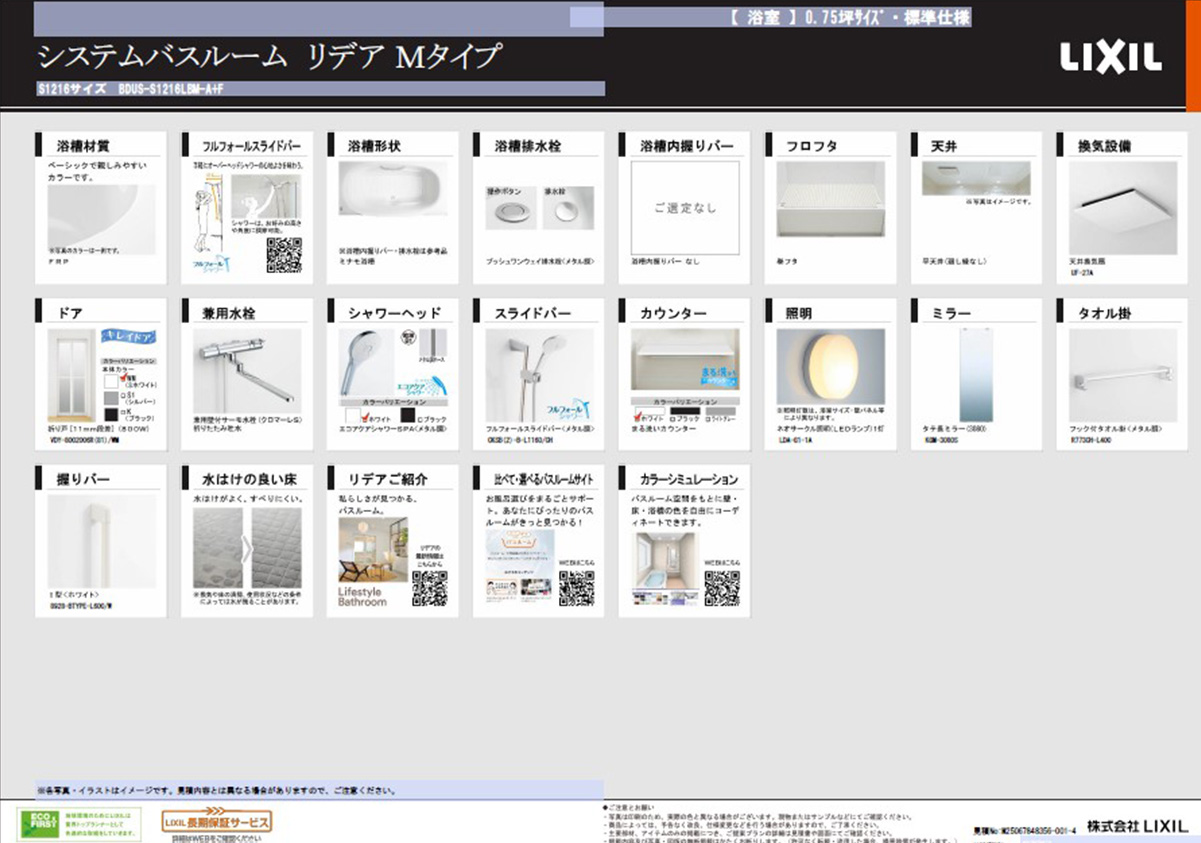Click the 浴槽排水栓 card heading
Image resolution: width=1201 pixels, height=843 pixels.
[x=528, y=146]
